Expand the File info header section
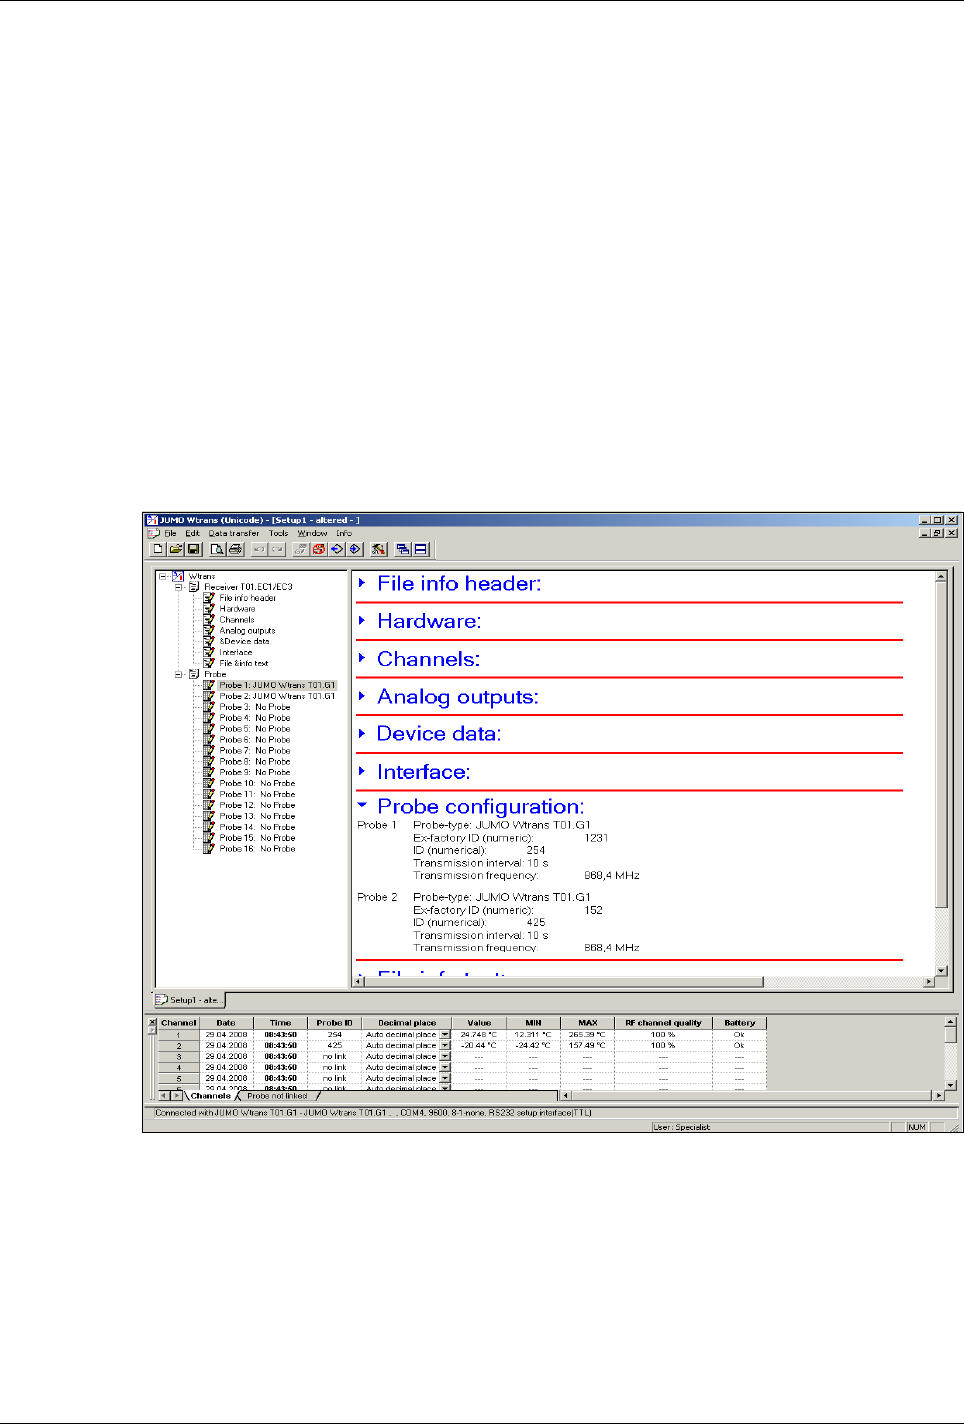Viewport: 964px width, 1424px height. [x=362, y=582]
